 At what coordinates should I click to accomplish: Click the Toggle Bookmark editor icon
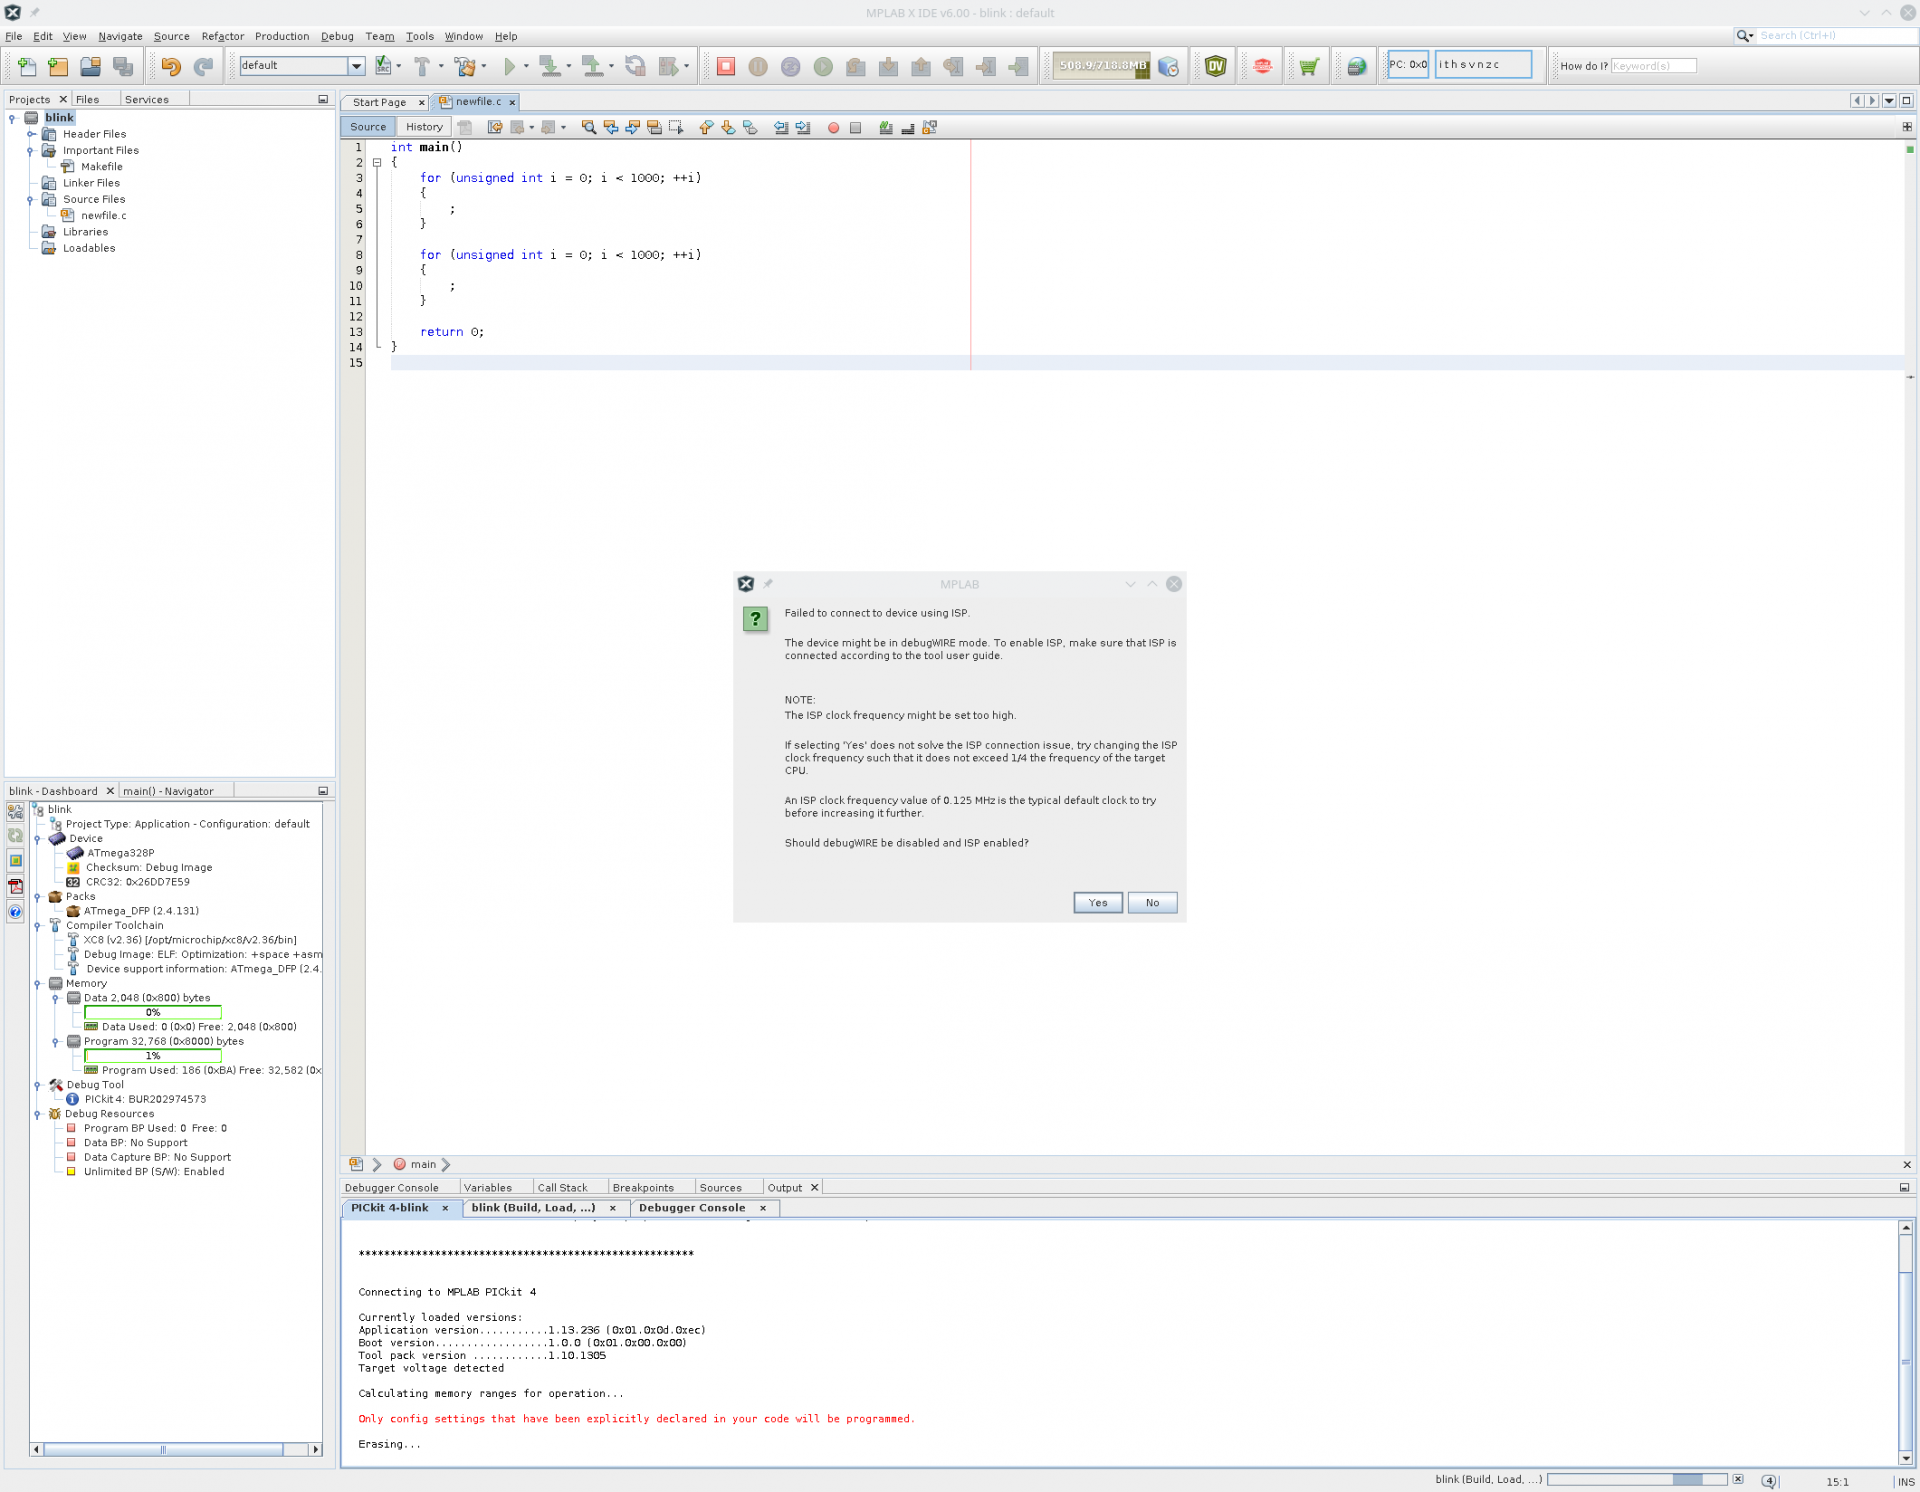(x=750, y=127)
